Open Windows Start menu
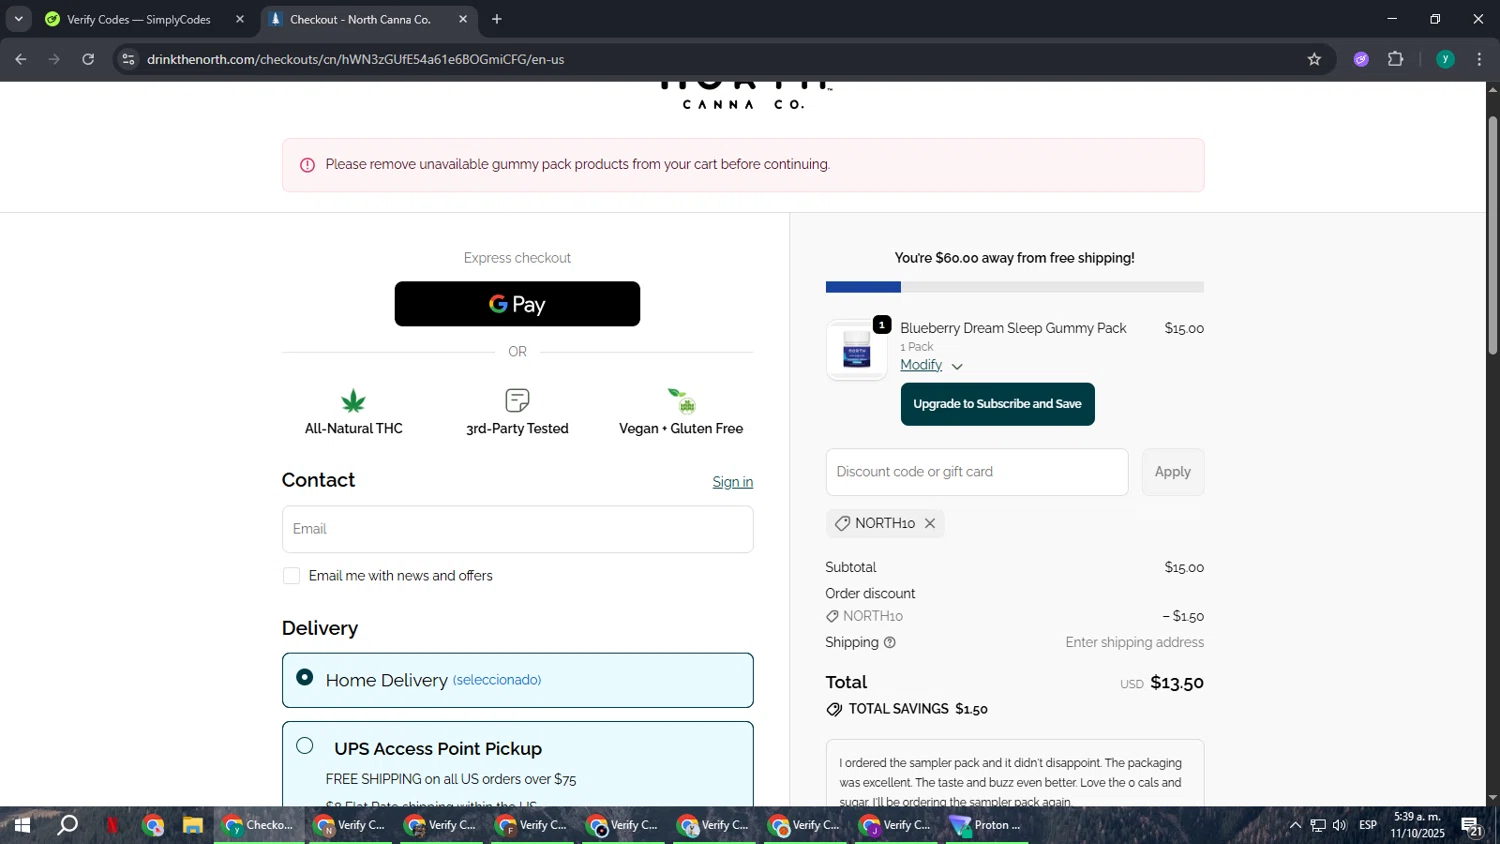The width and height of the screenshot is (1500, 844). (x=21, y=825)
